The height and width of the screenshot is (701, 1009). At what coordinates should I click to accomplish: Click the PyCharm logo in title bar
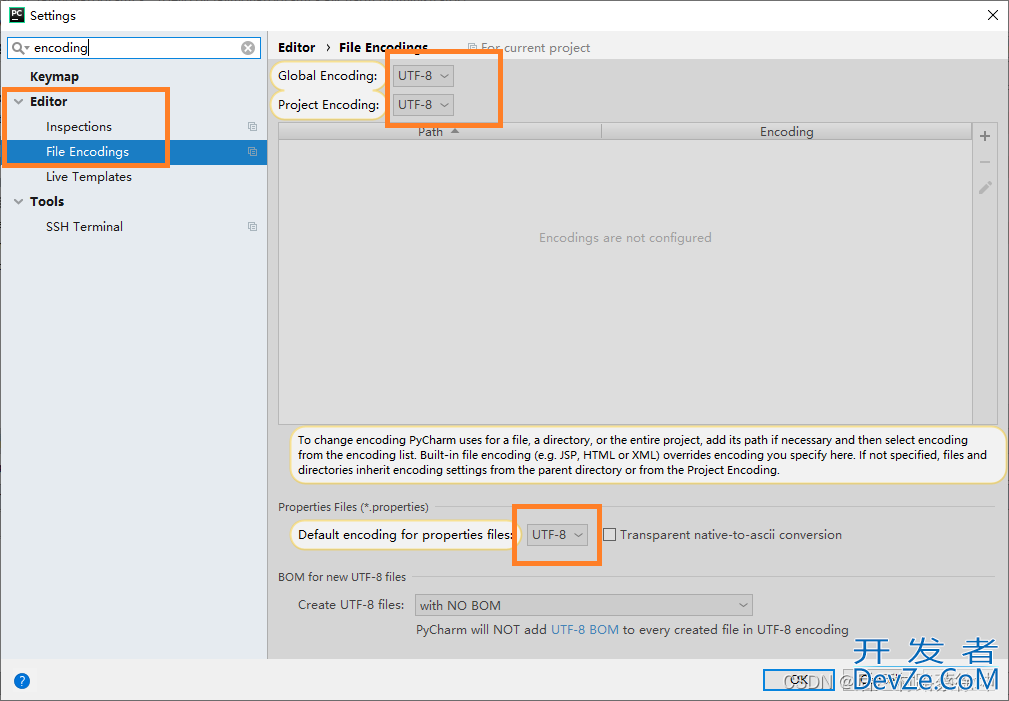click(x=16, y=15)
